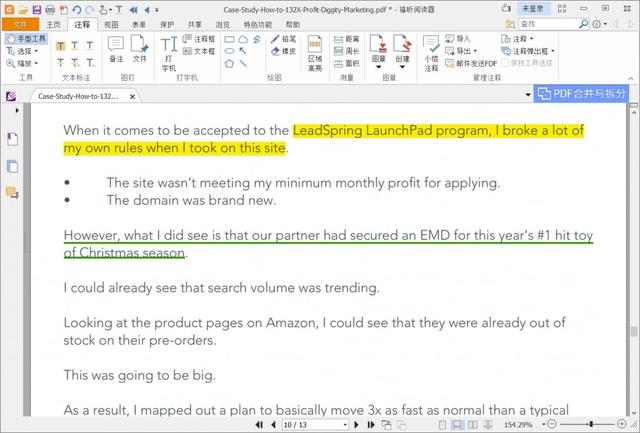Expand the Stamp (图章) dropdown arrow
This screenshot has height=433, width=640.
(x=380, y=64)
